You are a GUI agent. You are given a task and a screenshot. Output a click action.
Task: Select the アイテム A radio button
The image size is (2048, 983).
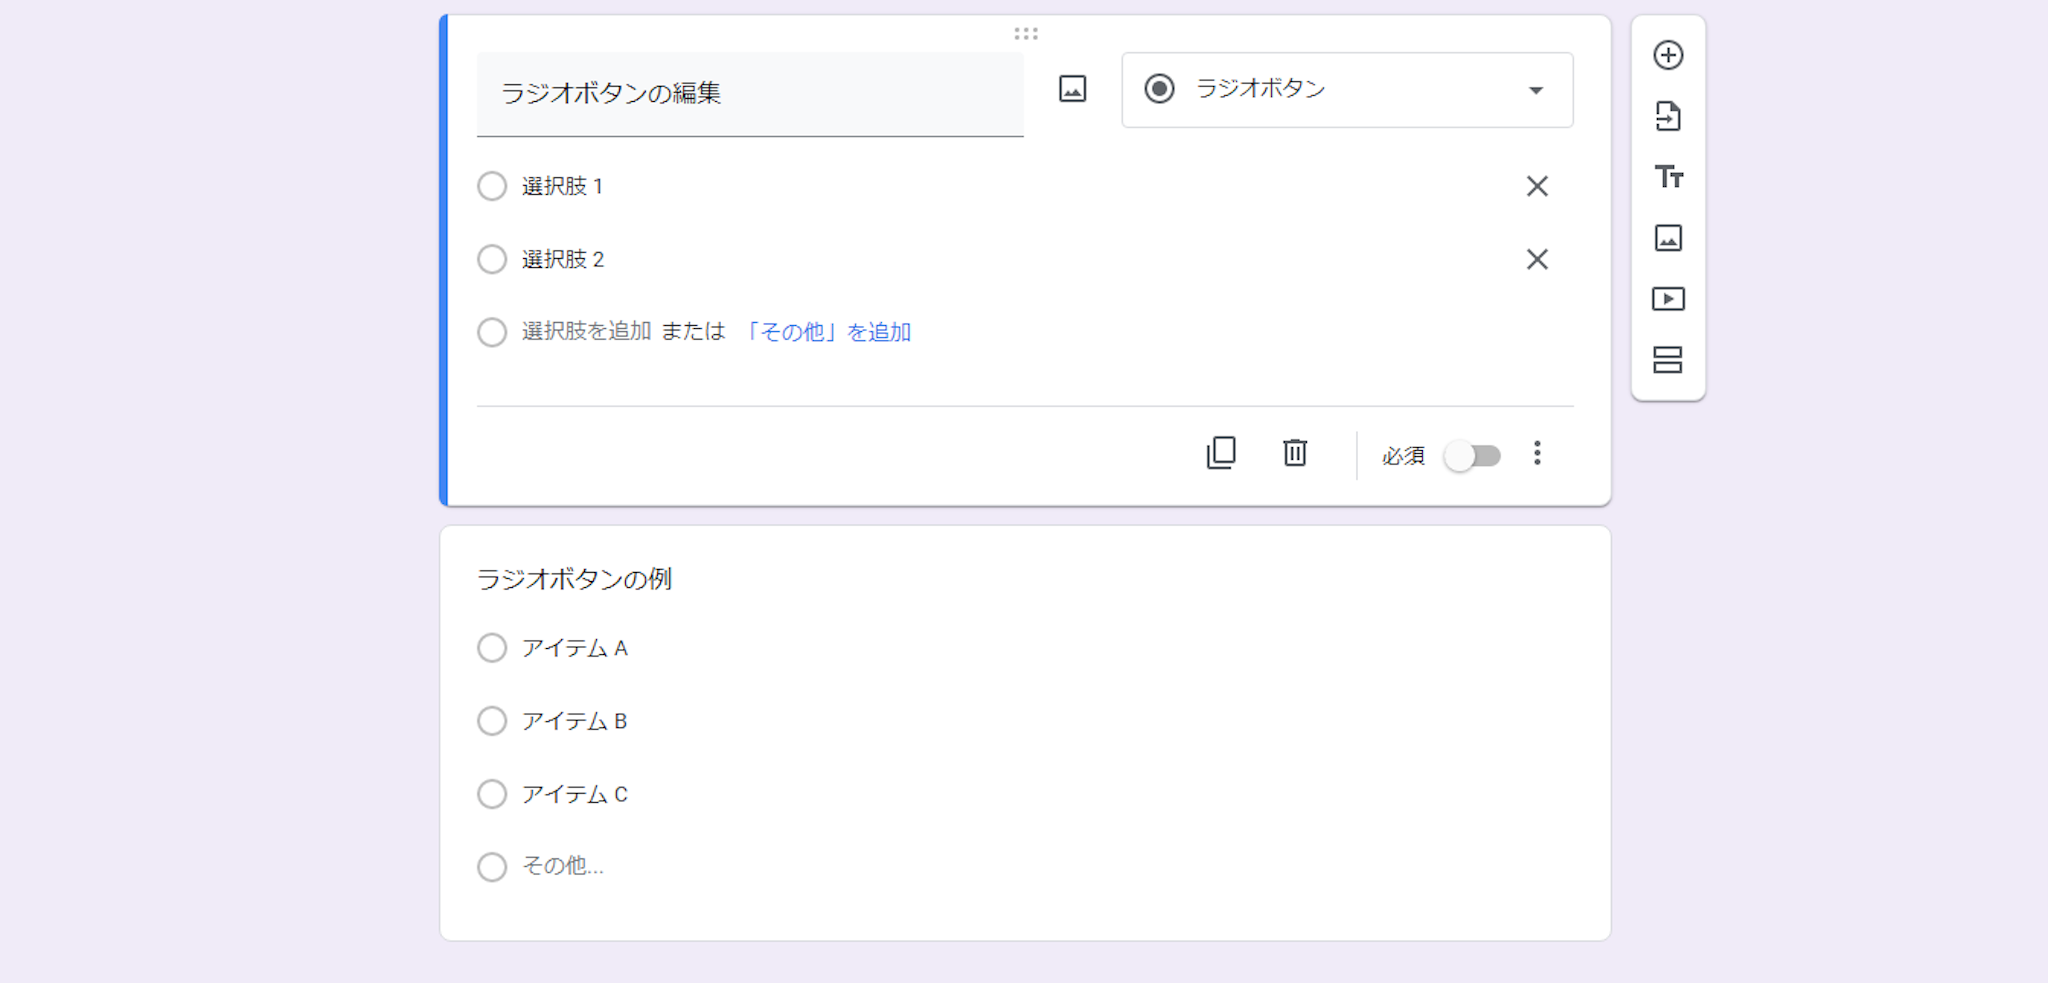point(492,648)
